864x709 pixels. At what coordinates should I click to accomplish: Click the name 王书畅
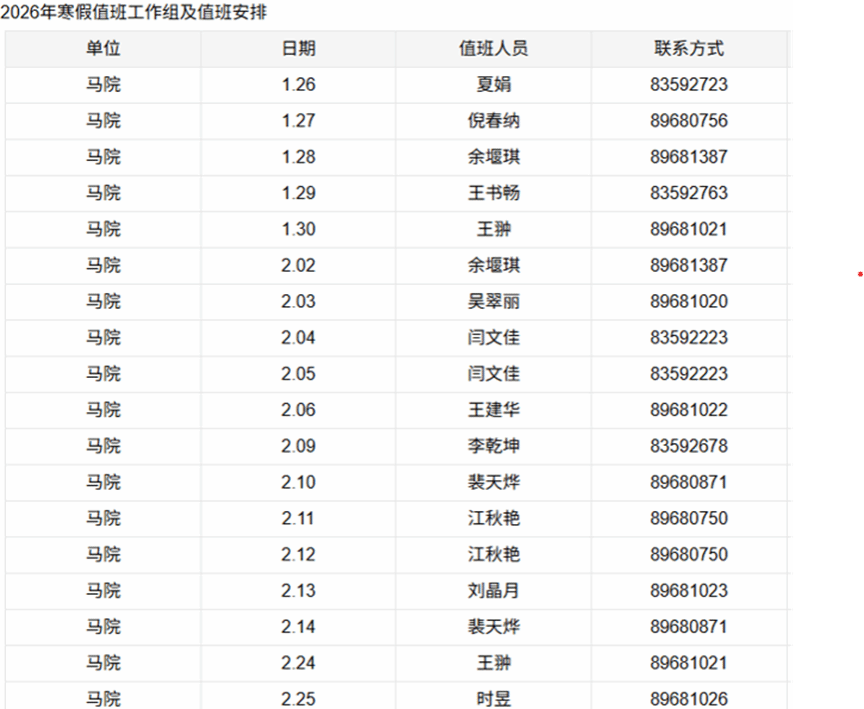click(493, 193)
